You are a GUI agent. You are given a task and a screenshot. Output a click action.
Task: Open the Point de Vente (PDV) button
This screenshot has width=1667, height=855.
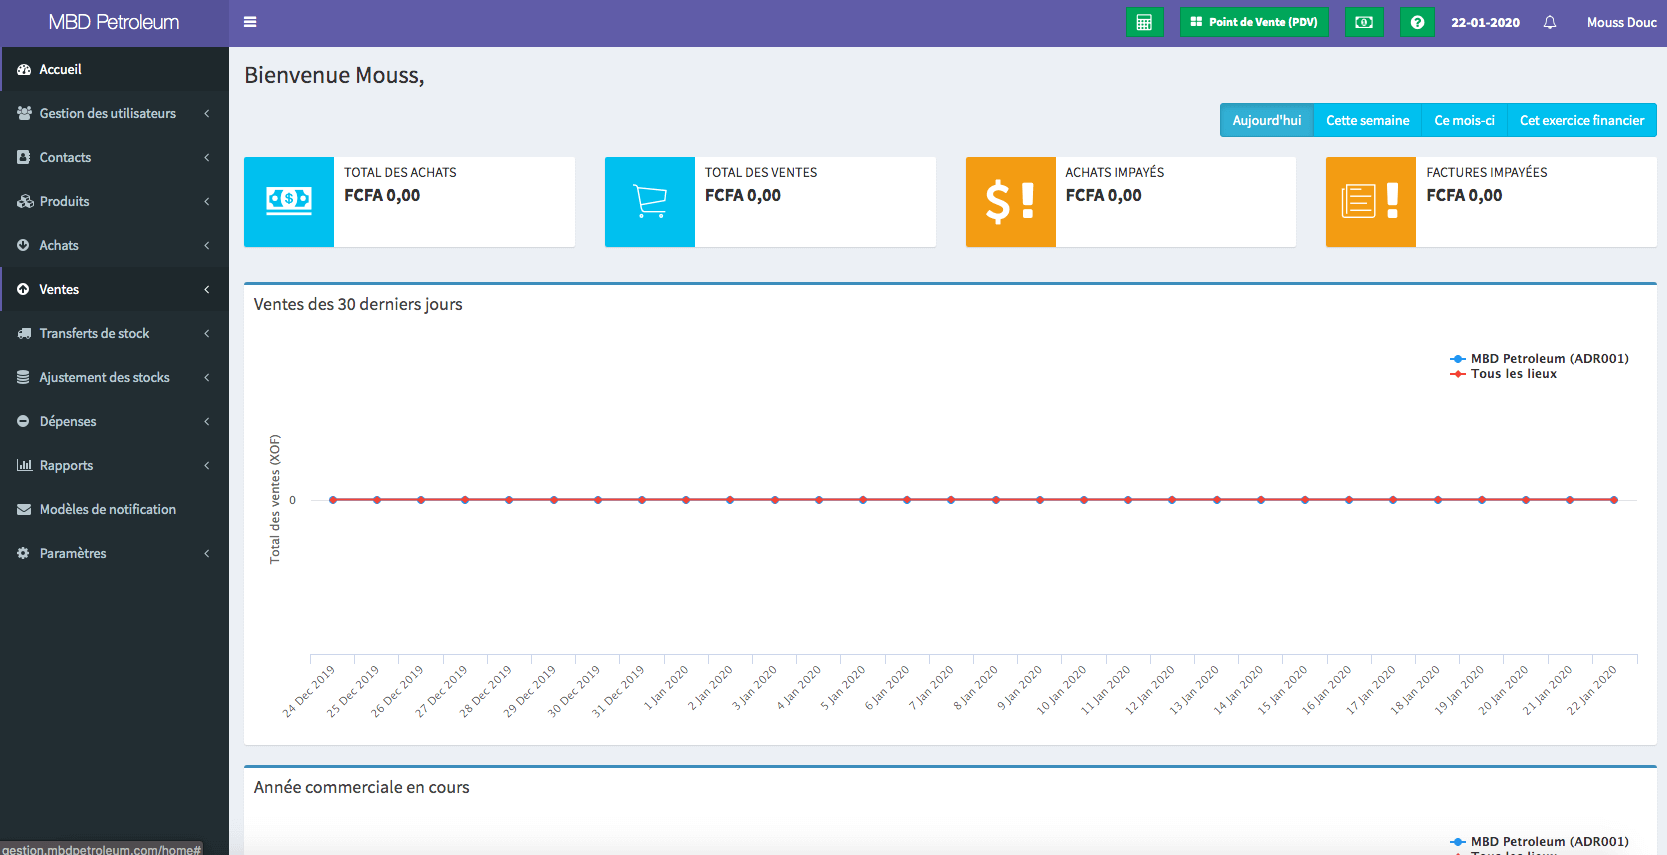coord(1254,22)
